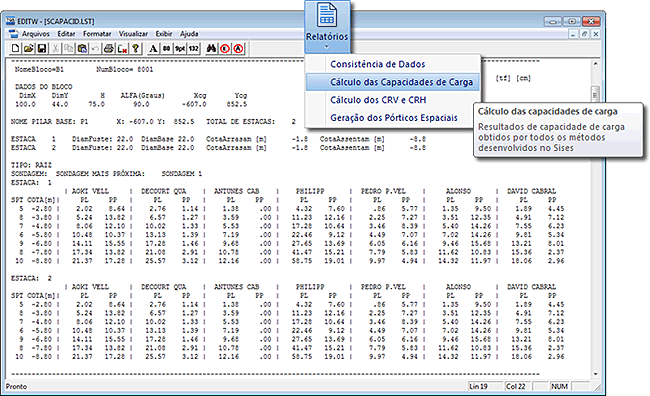The height and width of the screenshot is (396, 650).
Task: Click the vertical scrollbar thumb
Action: click(x=595, y=95)
